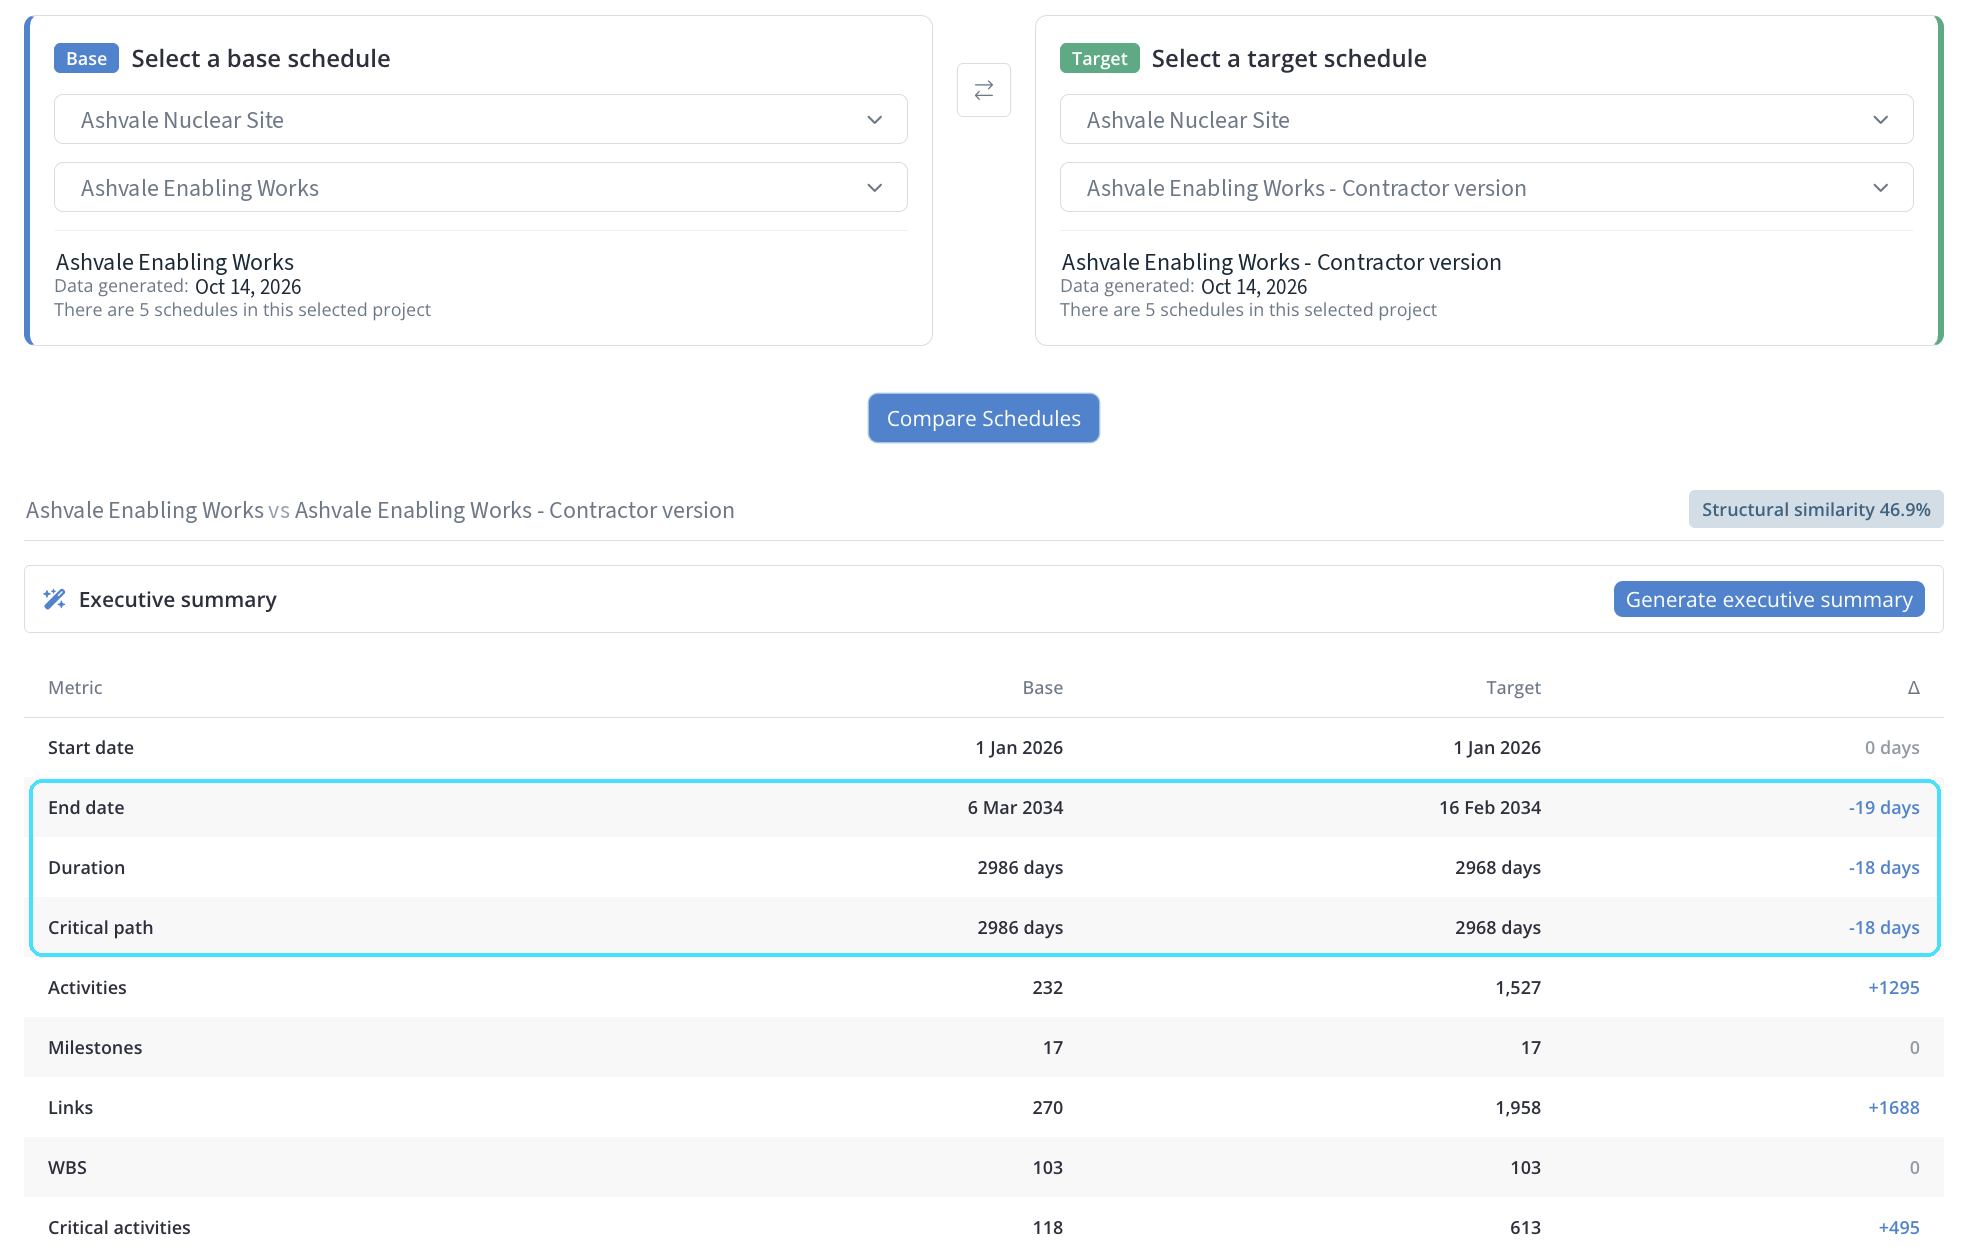Select the End date row label

(86, 807)
